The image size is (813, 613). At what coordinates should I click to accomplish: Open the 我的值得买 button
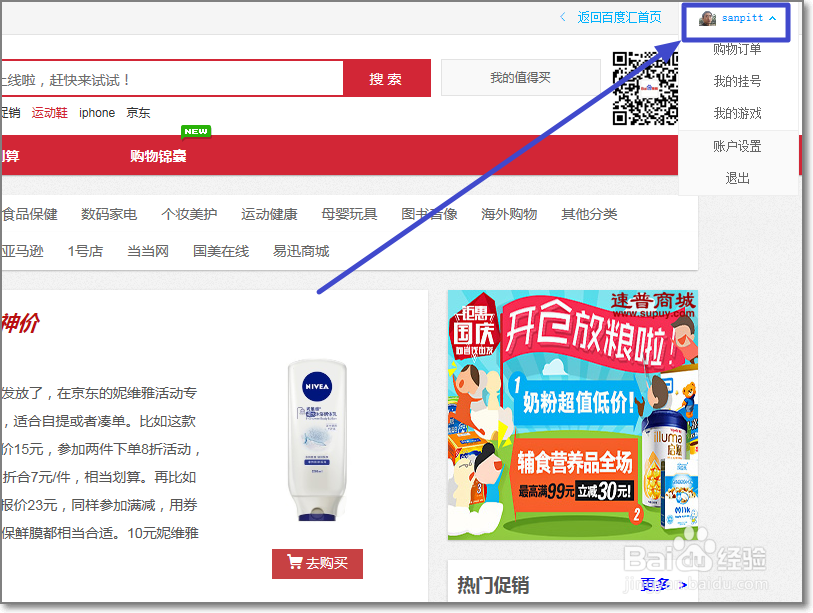click(x=521, y=78)
